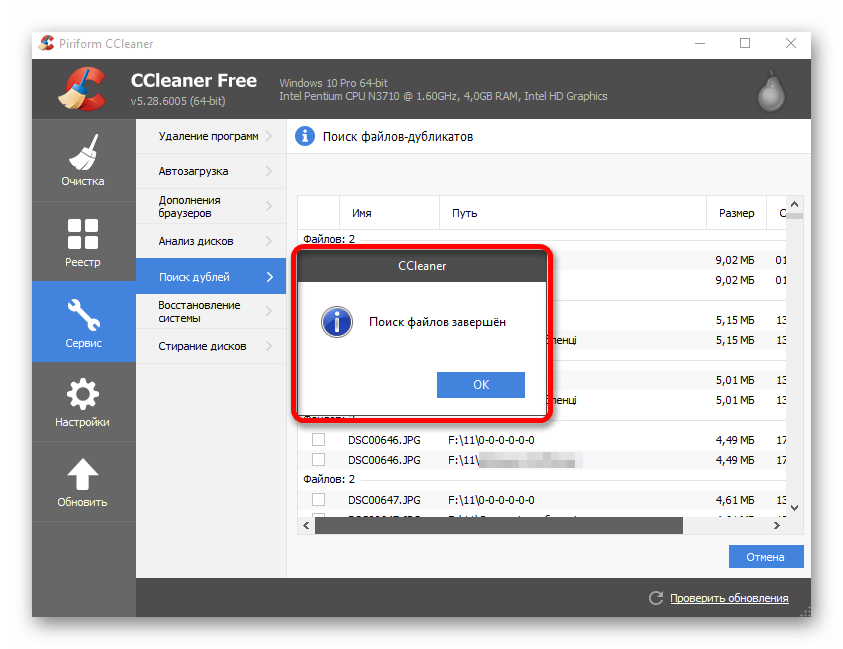
Task: Click the first 4,49 МБ size value
Action: 734,440
